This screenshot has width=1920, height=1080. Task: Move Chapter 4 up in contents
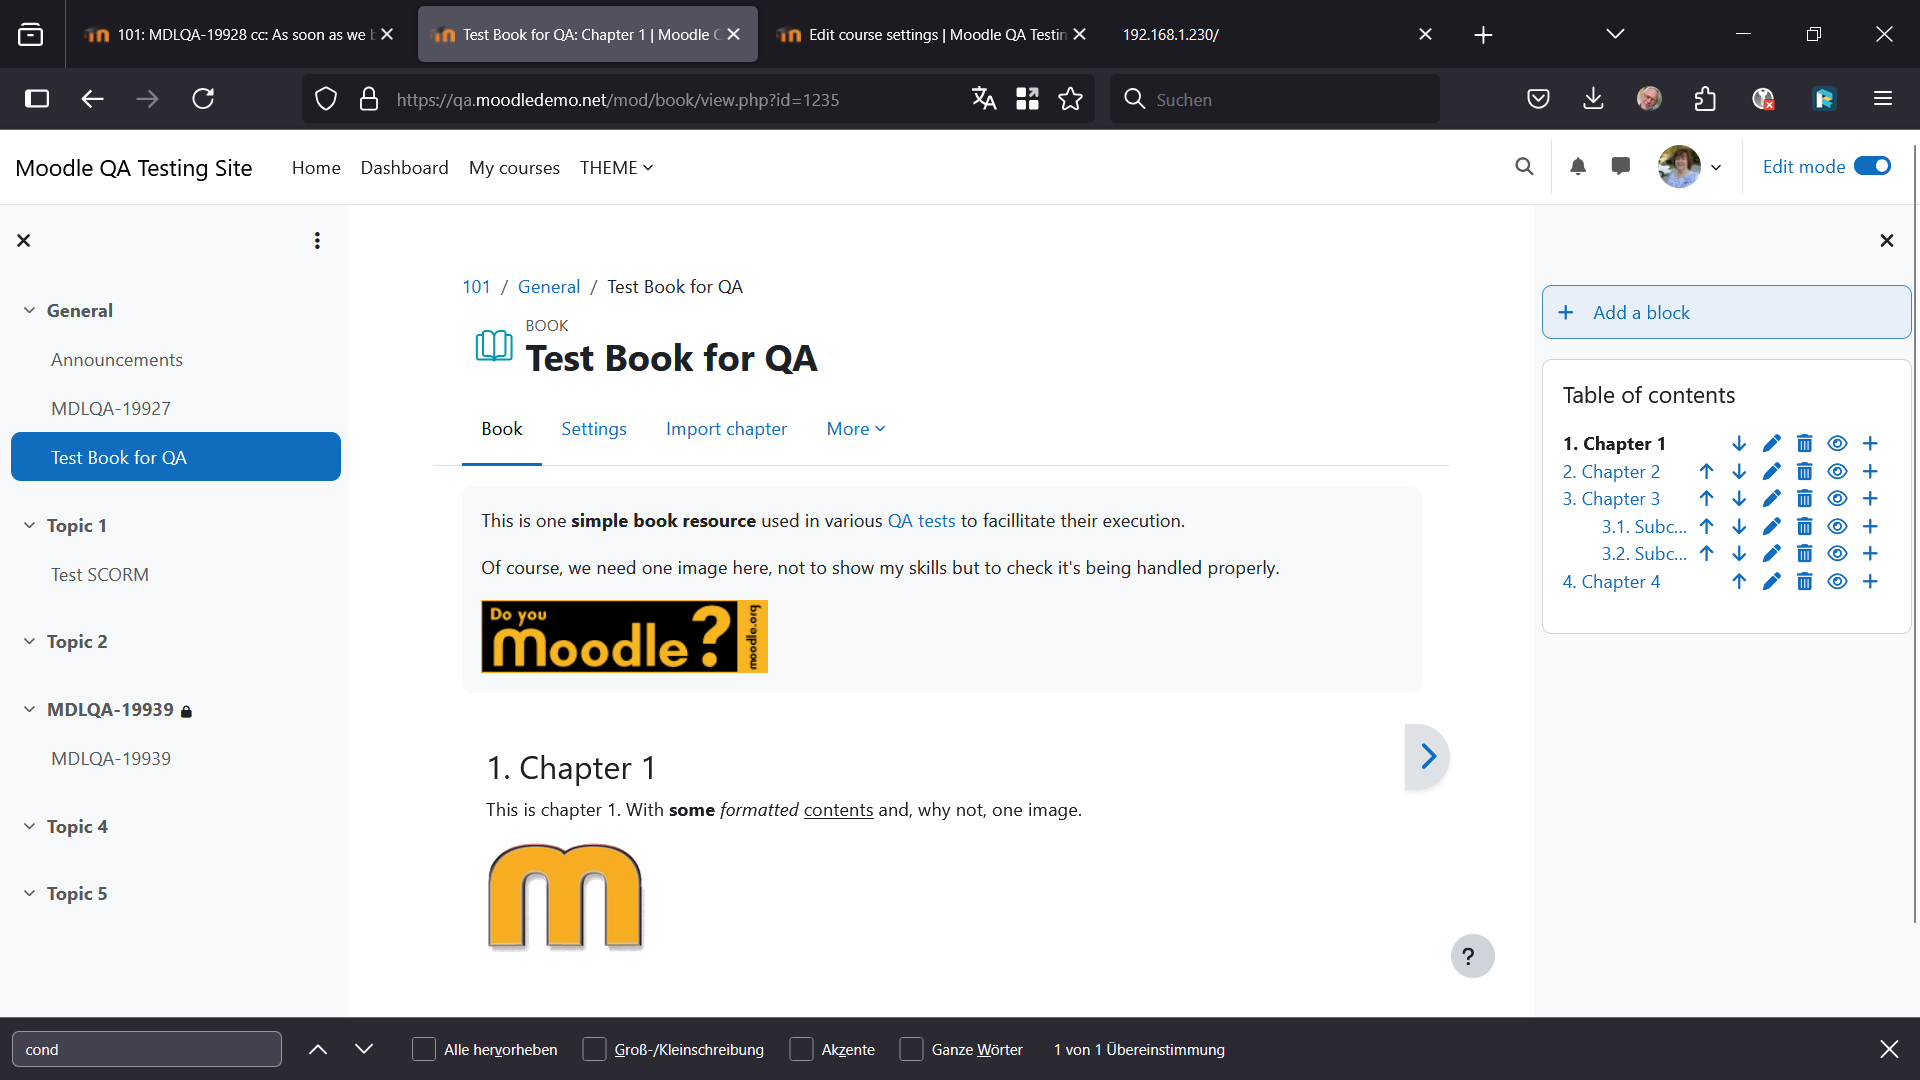pos(1739,581)
